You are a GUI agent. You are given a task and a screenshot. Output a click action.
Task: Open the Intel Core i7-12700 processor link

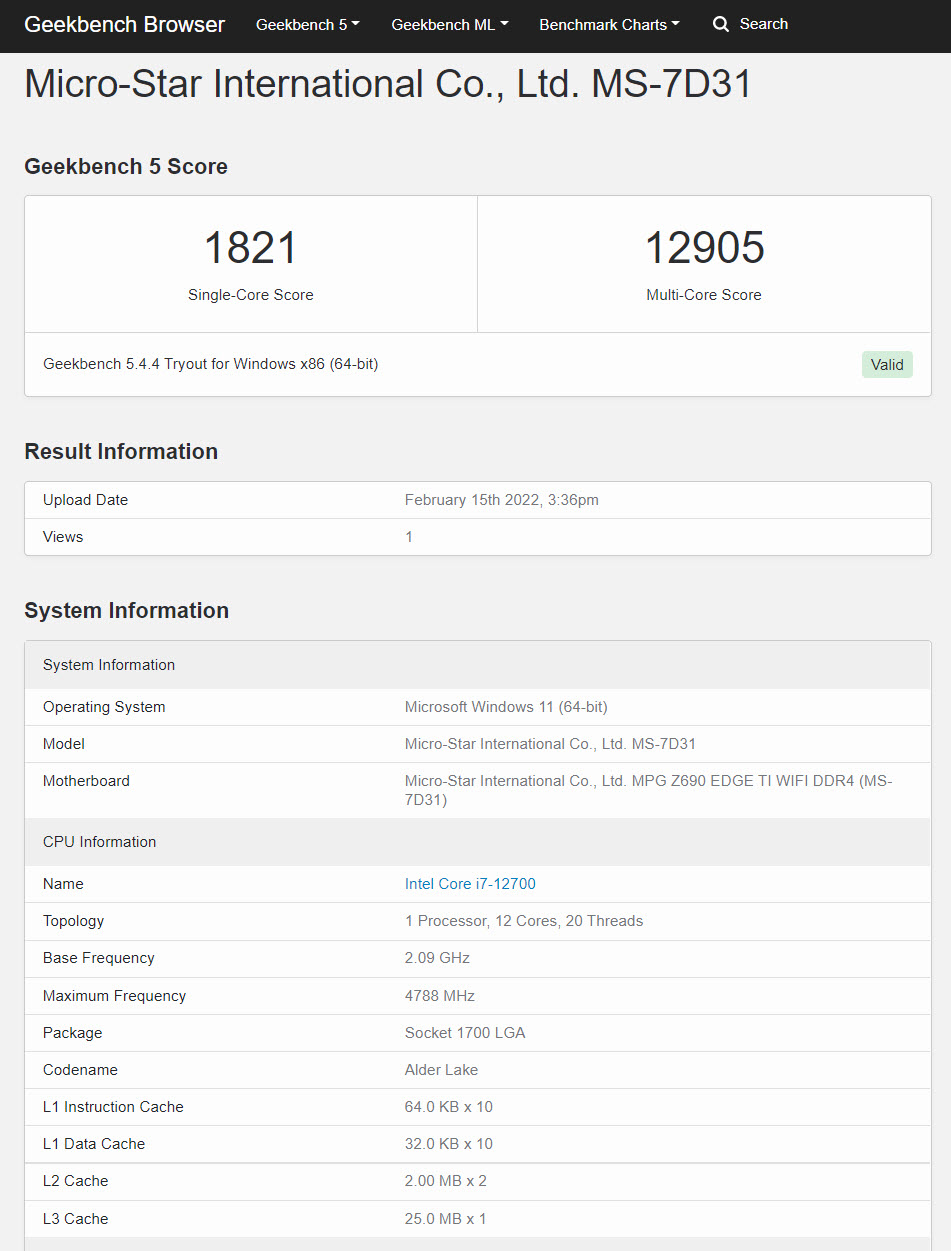point(470,884)
